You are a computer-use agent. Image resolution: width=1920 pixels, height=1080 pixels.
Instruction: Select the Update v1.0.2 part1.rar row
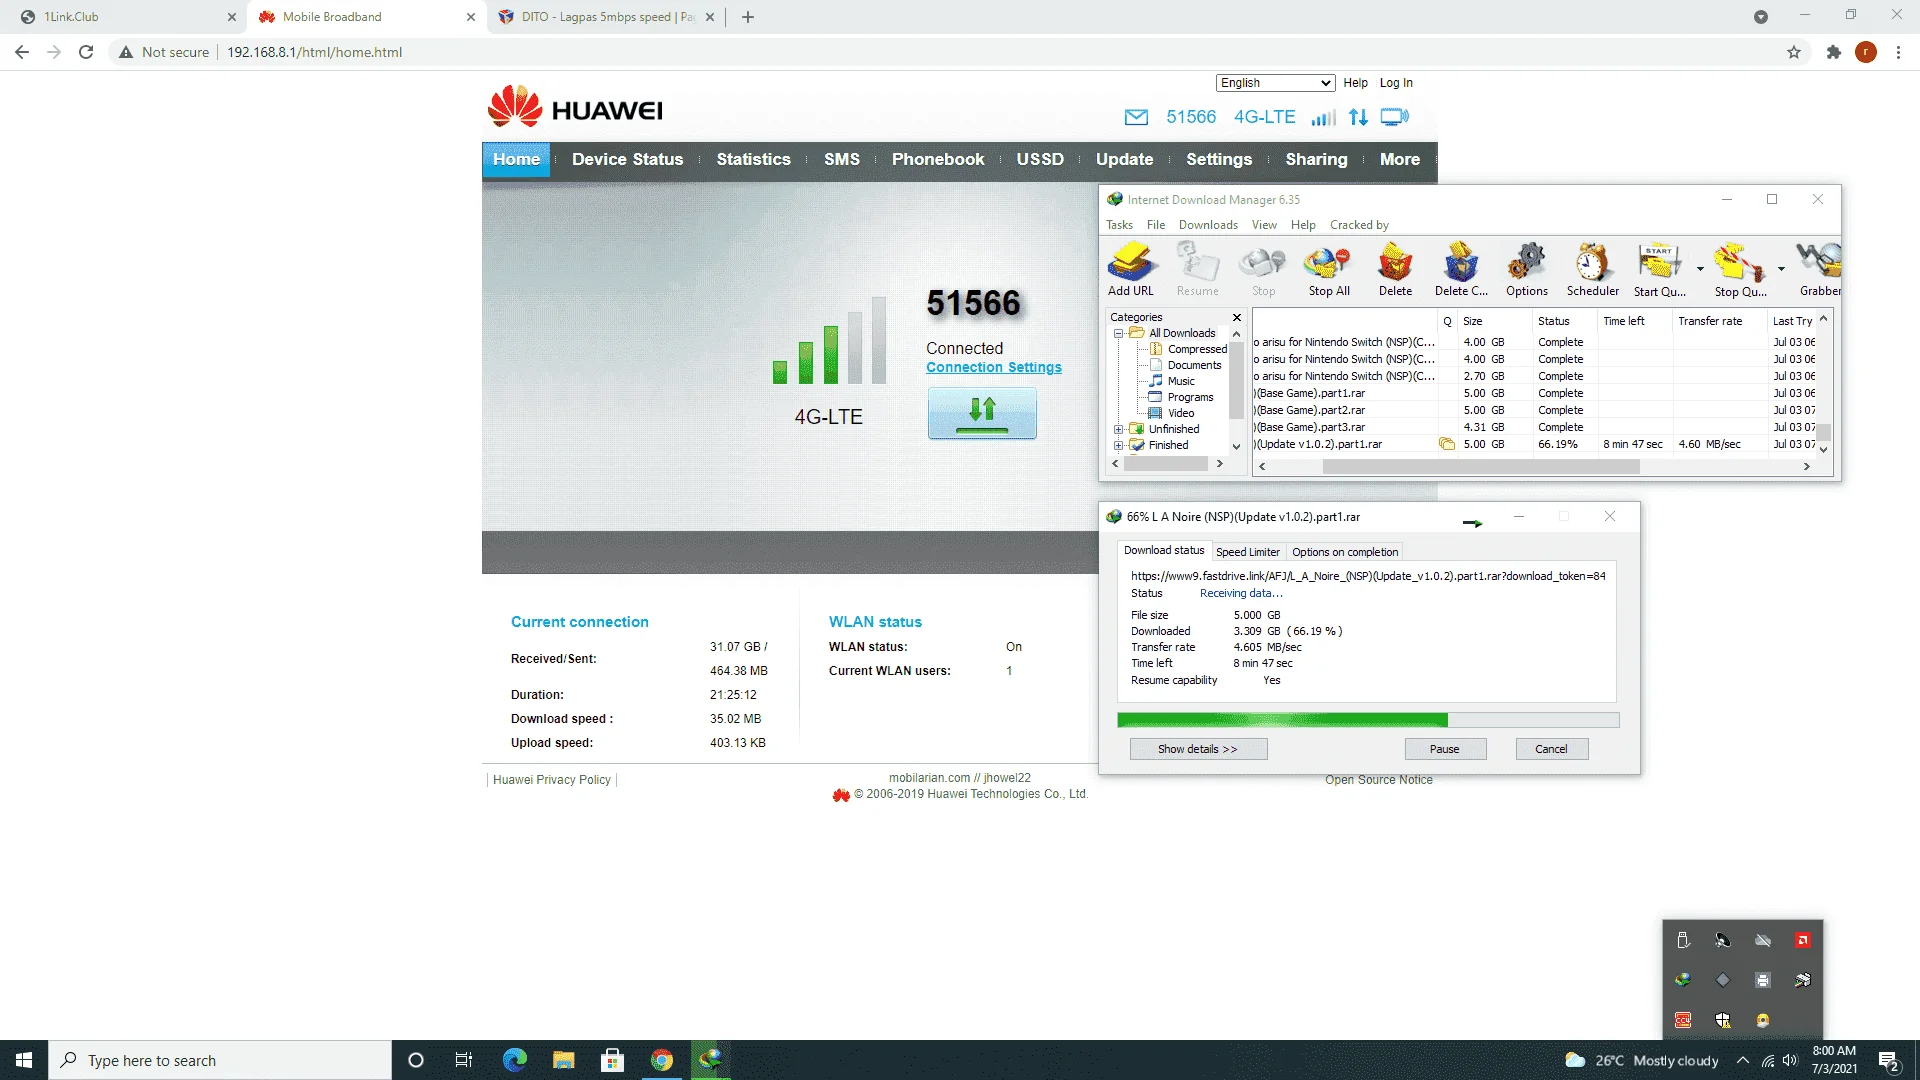click(x=1534, y=444)
